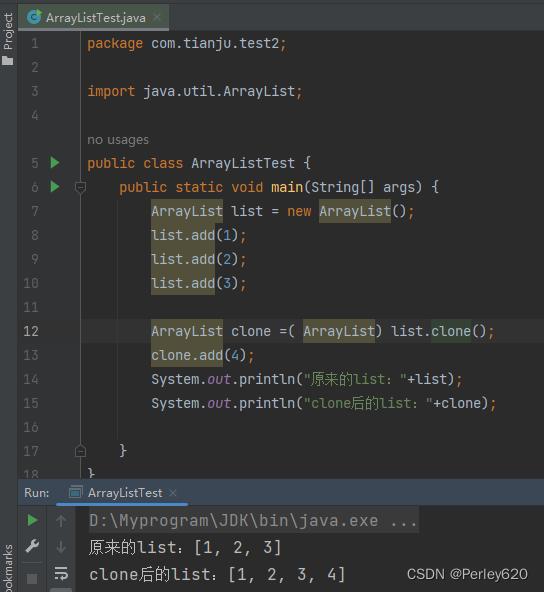Click the up stack trace arrow
The width and height of the screenshot is (544, 592).
[x=61, y=521]
